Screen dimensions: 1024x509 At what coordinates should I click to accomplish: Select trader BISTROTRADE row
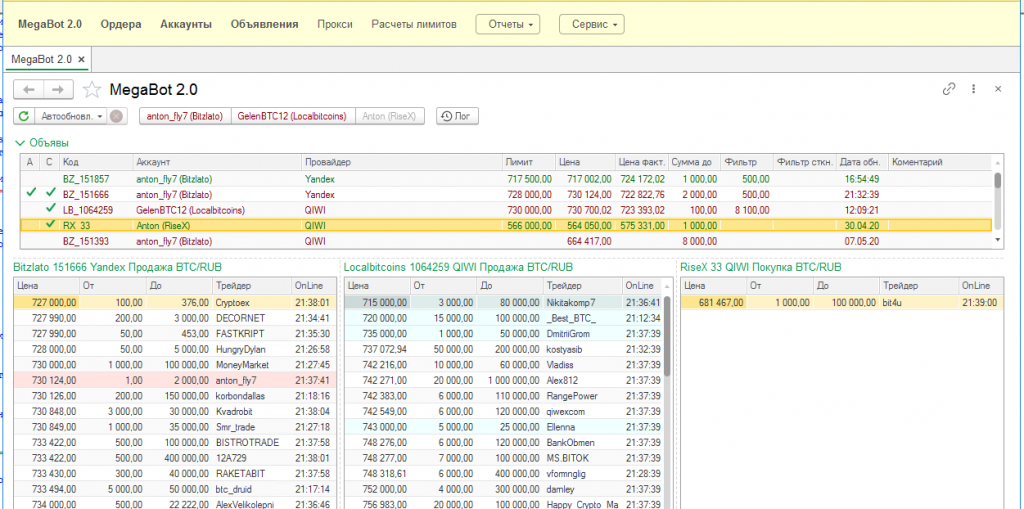(175, 442)
